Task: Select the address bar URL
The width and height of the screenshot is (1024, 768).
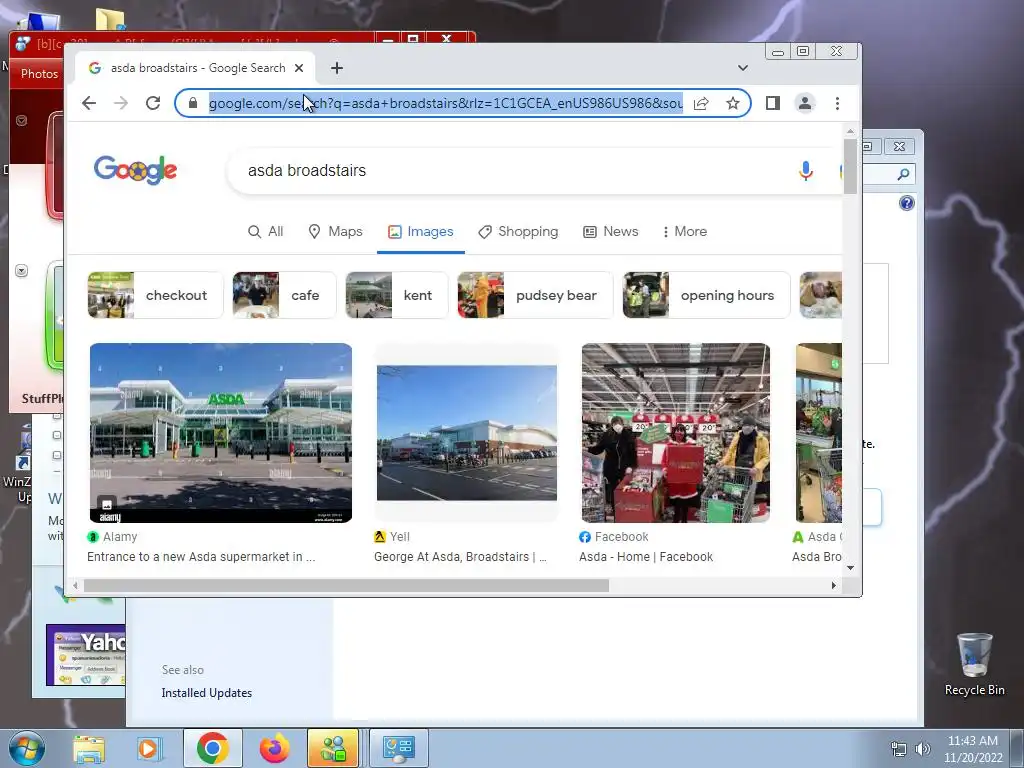Action: [445, 103]
